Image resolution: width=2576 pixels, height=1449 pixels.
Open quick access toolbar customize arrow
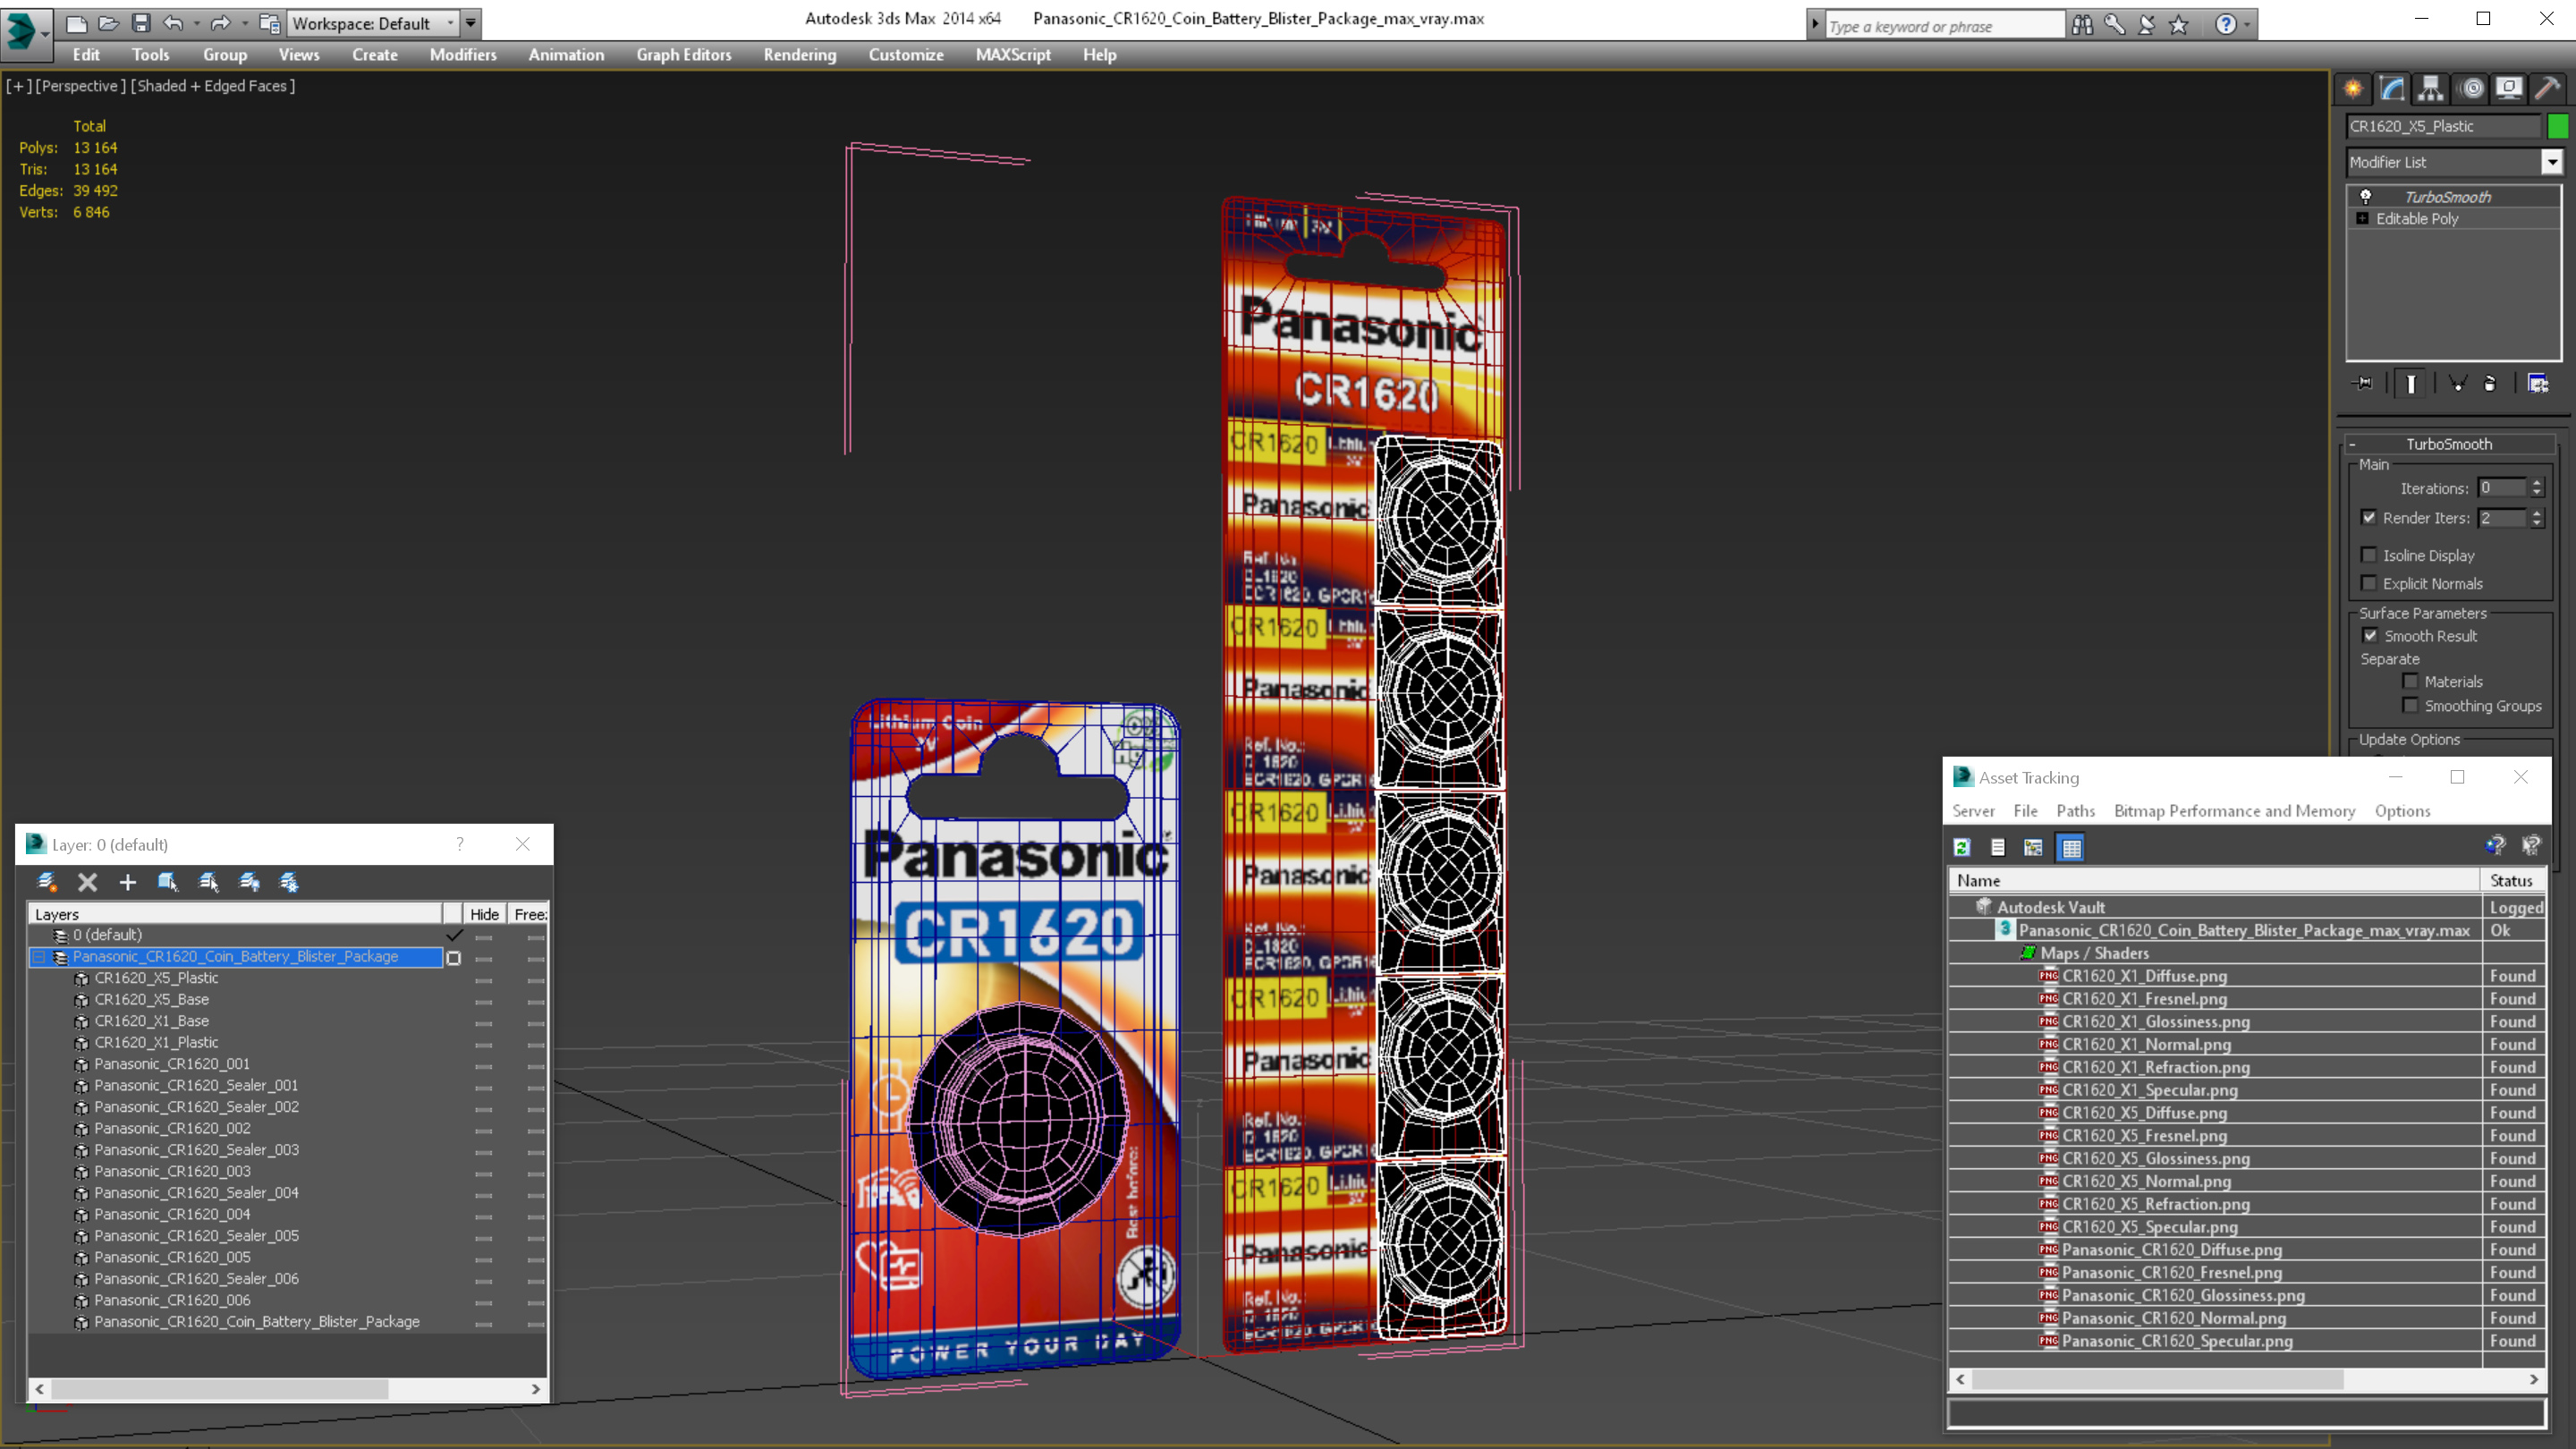click(x=470, y=23)
